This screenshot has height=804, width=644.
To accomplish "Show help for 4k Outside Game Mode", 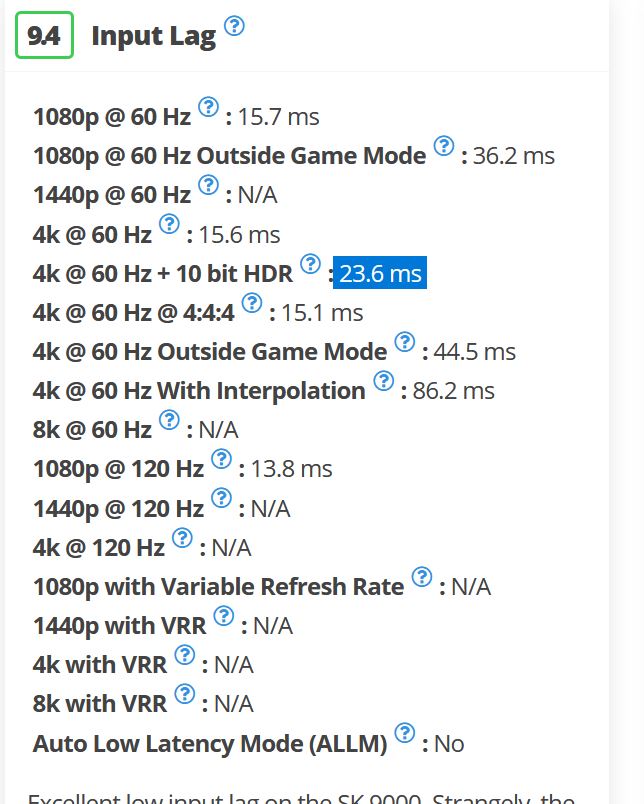I will [404, 342].
